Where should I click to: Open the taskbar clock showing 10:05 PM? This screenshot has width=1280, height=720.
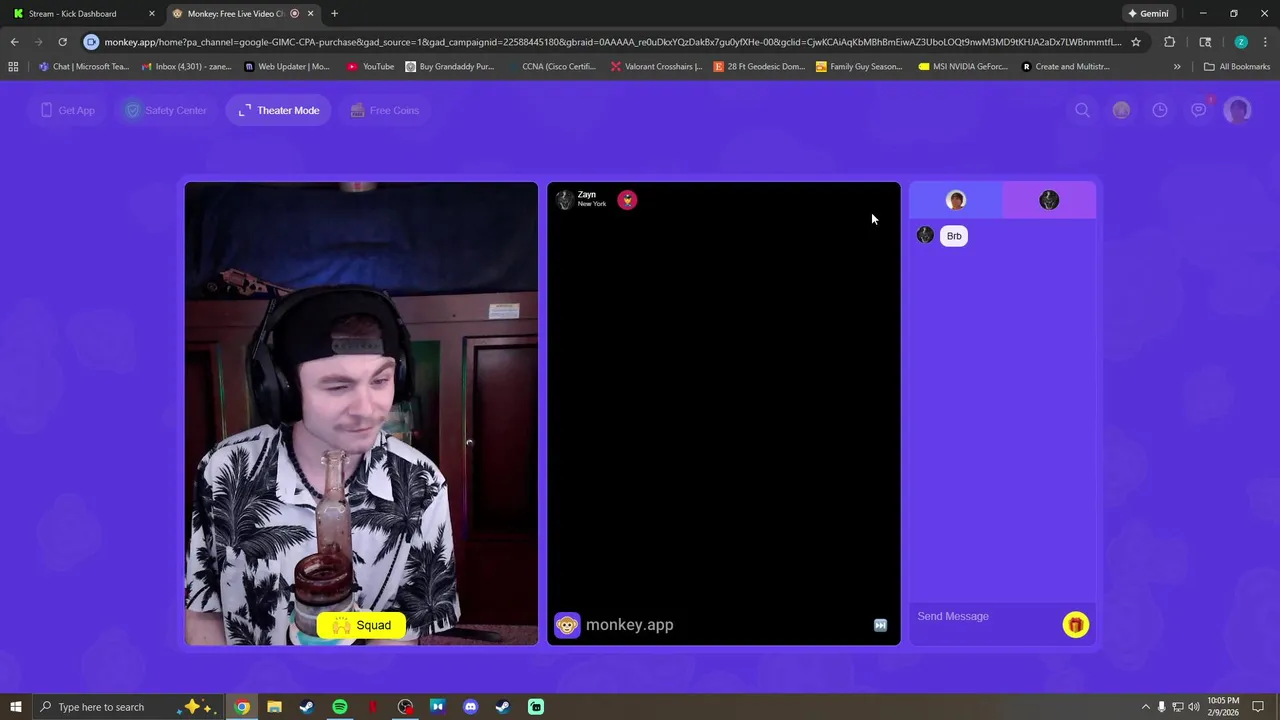1223,706
